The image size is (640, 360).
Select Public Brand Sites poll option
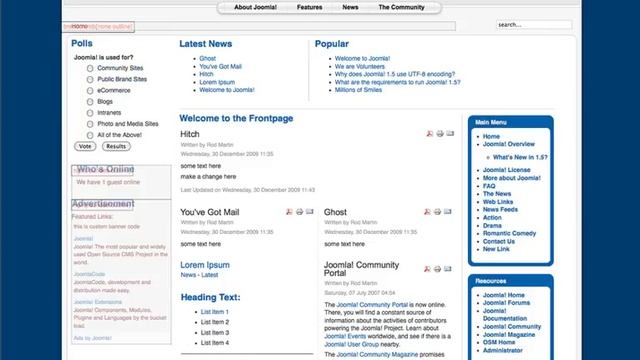click(x=90, y=79)
